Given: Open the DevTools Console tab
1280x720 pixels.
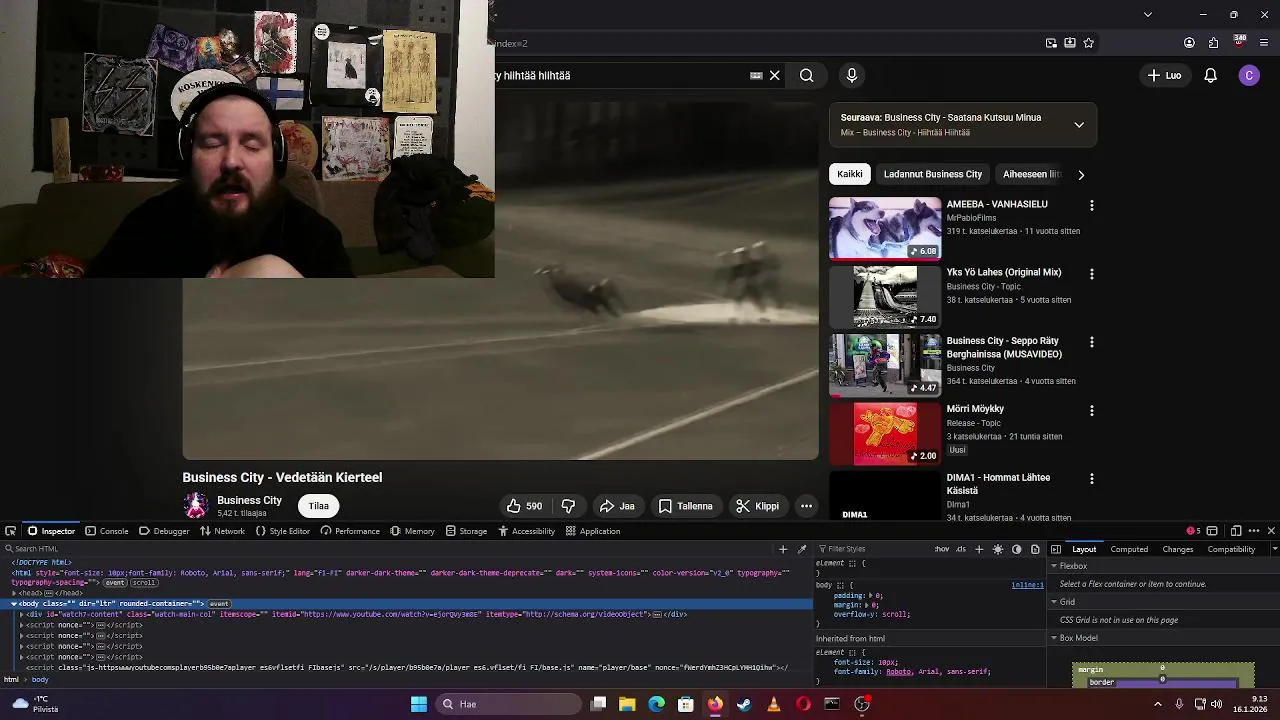Looking at the screenshot, I should (x=107, y=531).
